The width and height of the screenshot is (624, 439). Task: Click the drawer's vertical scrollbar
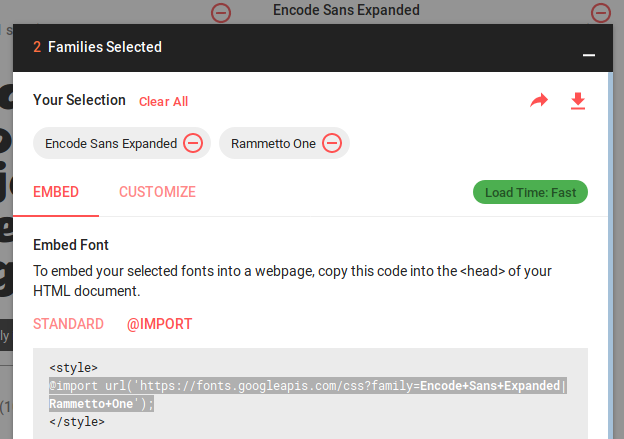click(x=610, y=255)
